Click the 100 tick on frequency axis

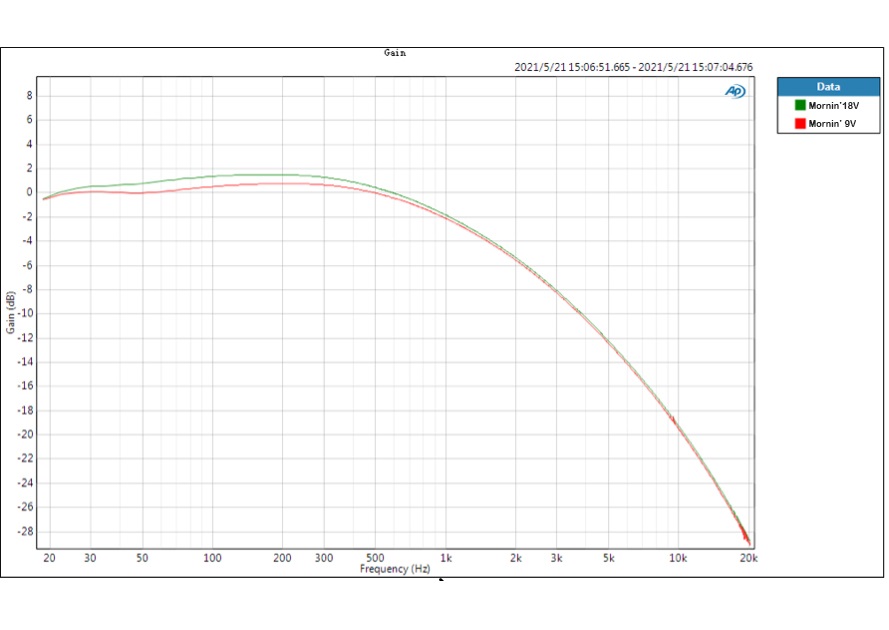(x=212, y=558)
